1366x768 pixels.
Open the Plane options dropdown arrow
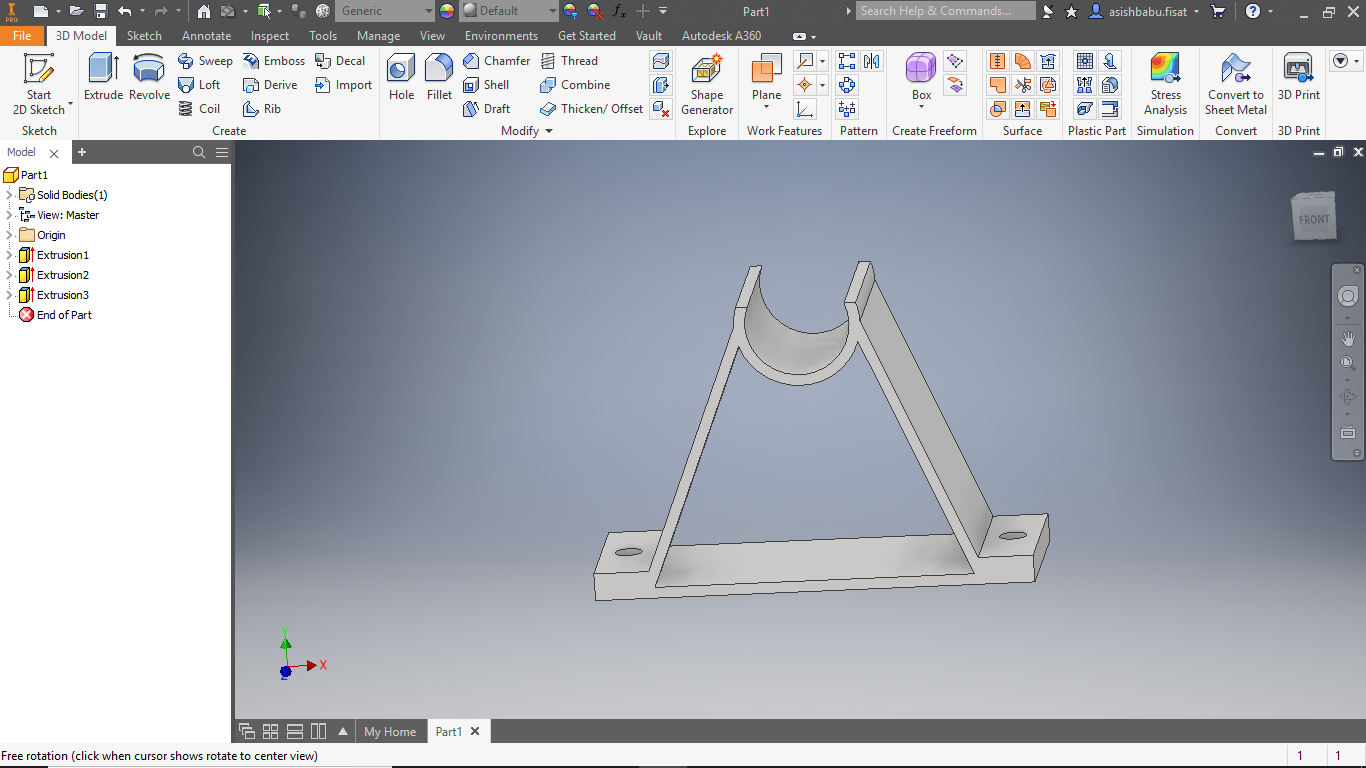767,107
